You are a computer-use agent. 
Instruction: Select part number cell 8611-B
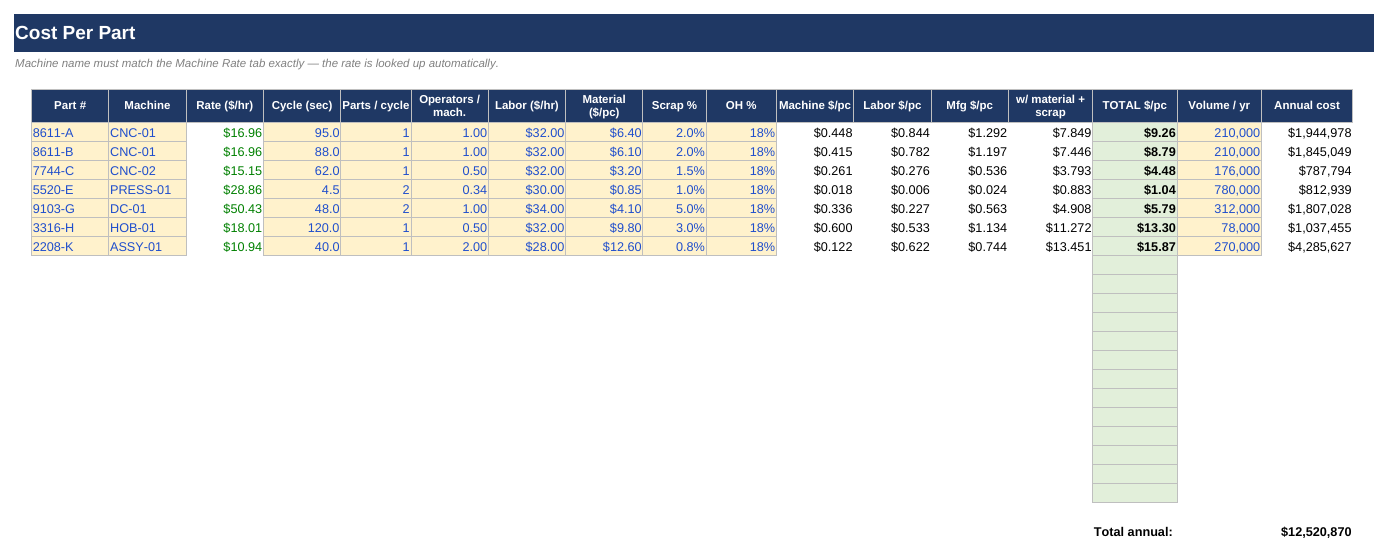coord(70,151)
